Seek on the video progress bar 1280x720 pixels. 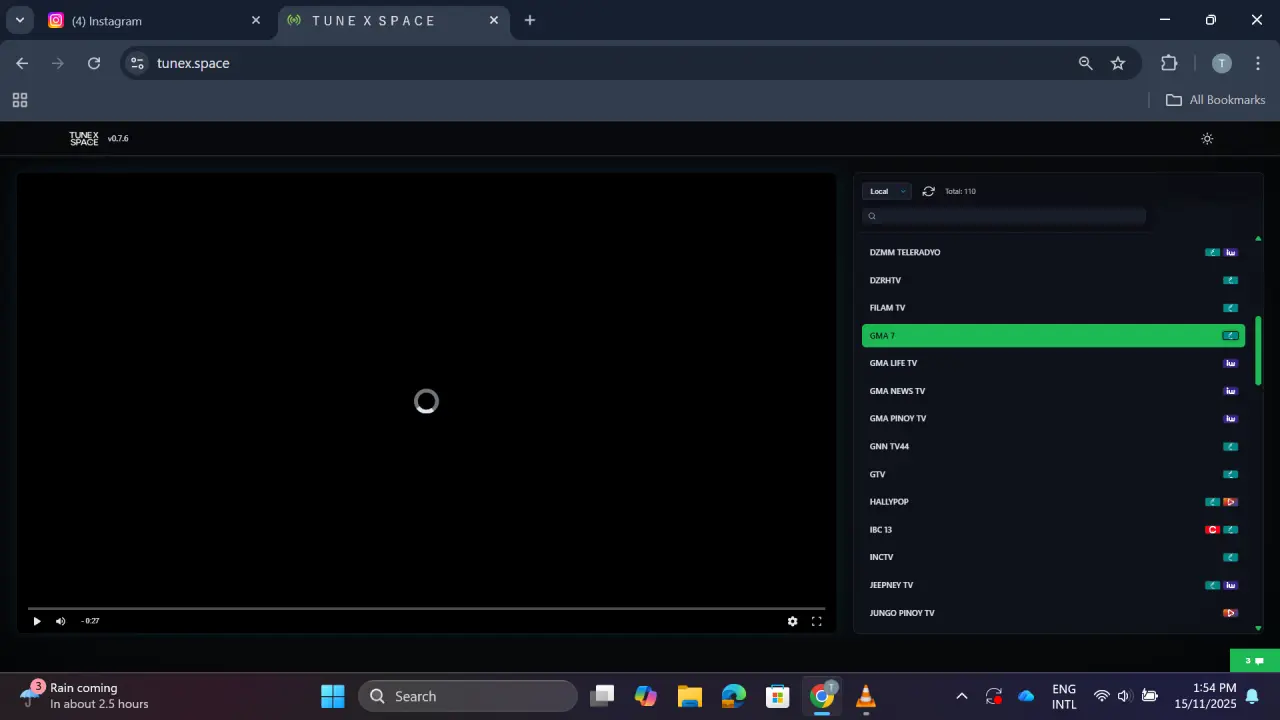click(x=426, y=608)
